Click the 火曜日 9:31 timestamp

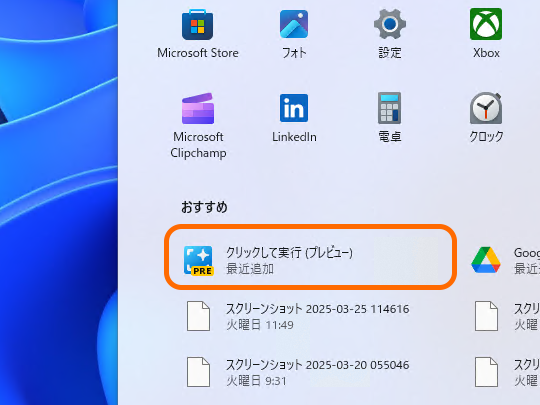(256, 381)
